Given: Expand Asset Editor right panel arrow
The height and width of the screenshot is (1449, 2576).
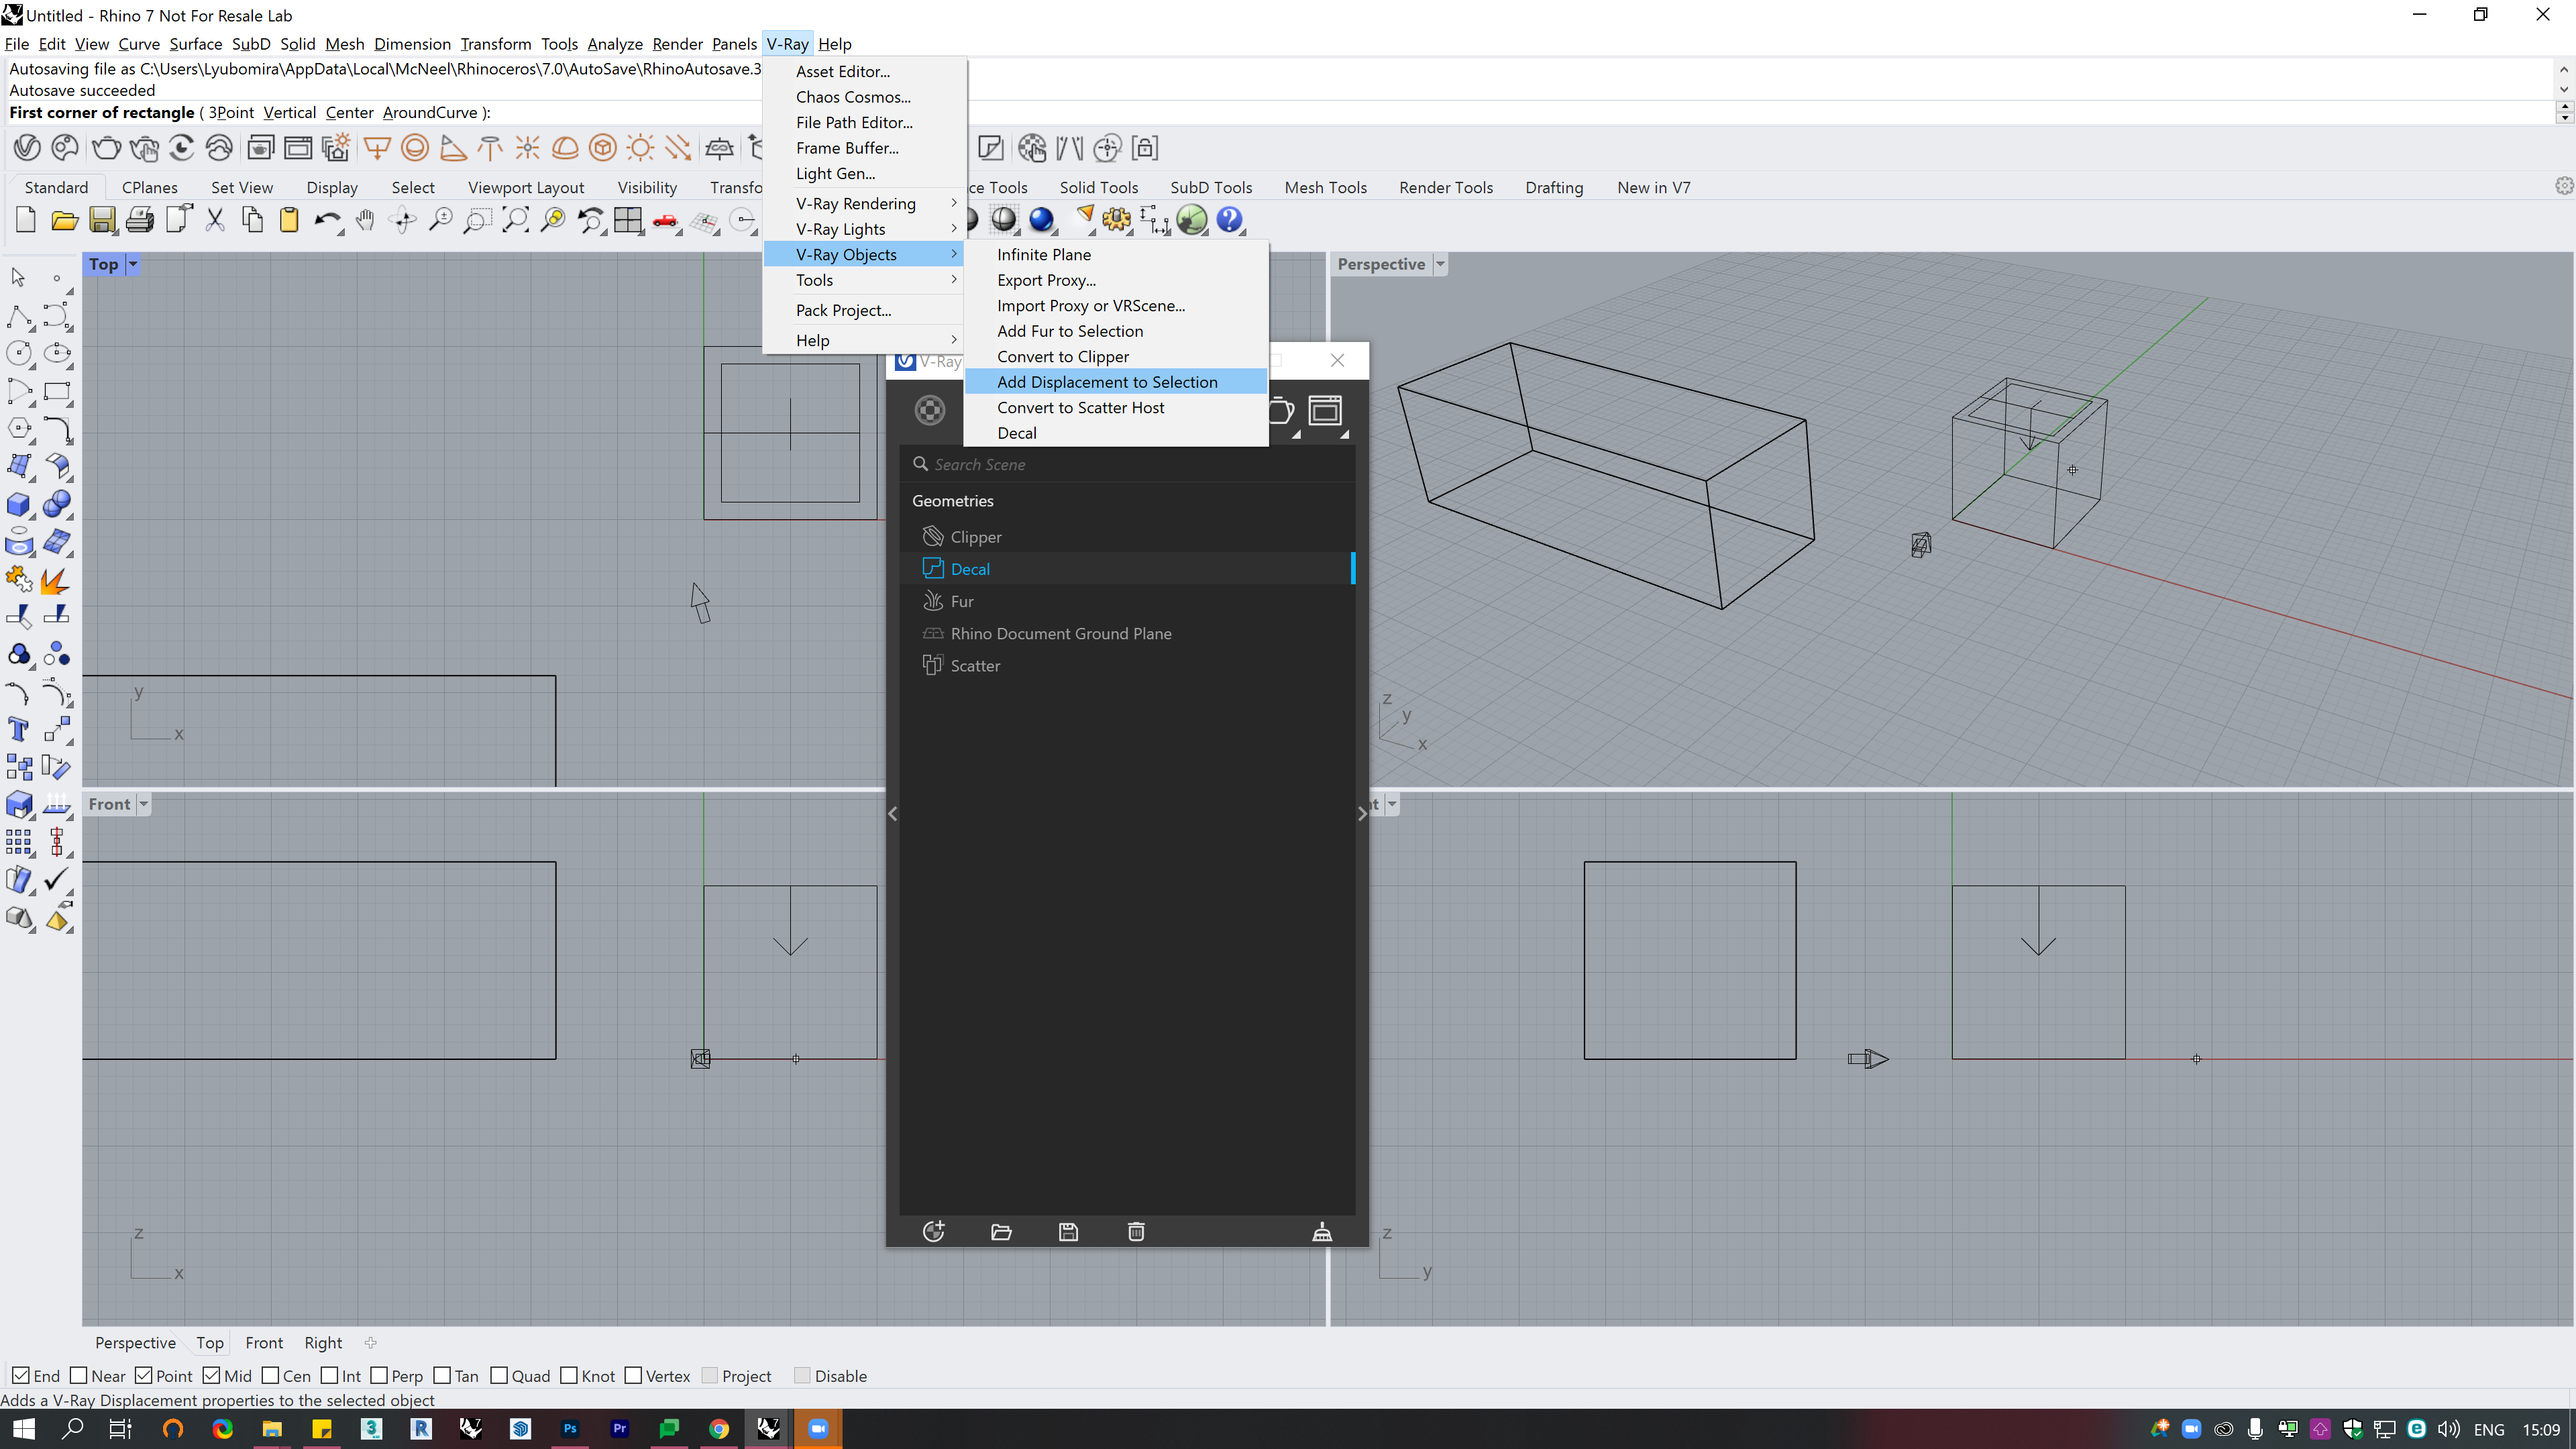Looking at the screenshot, I should click(x=1362, y=814).
